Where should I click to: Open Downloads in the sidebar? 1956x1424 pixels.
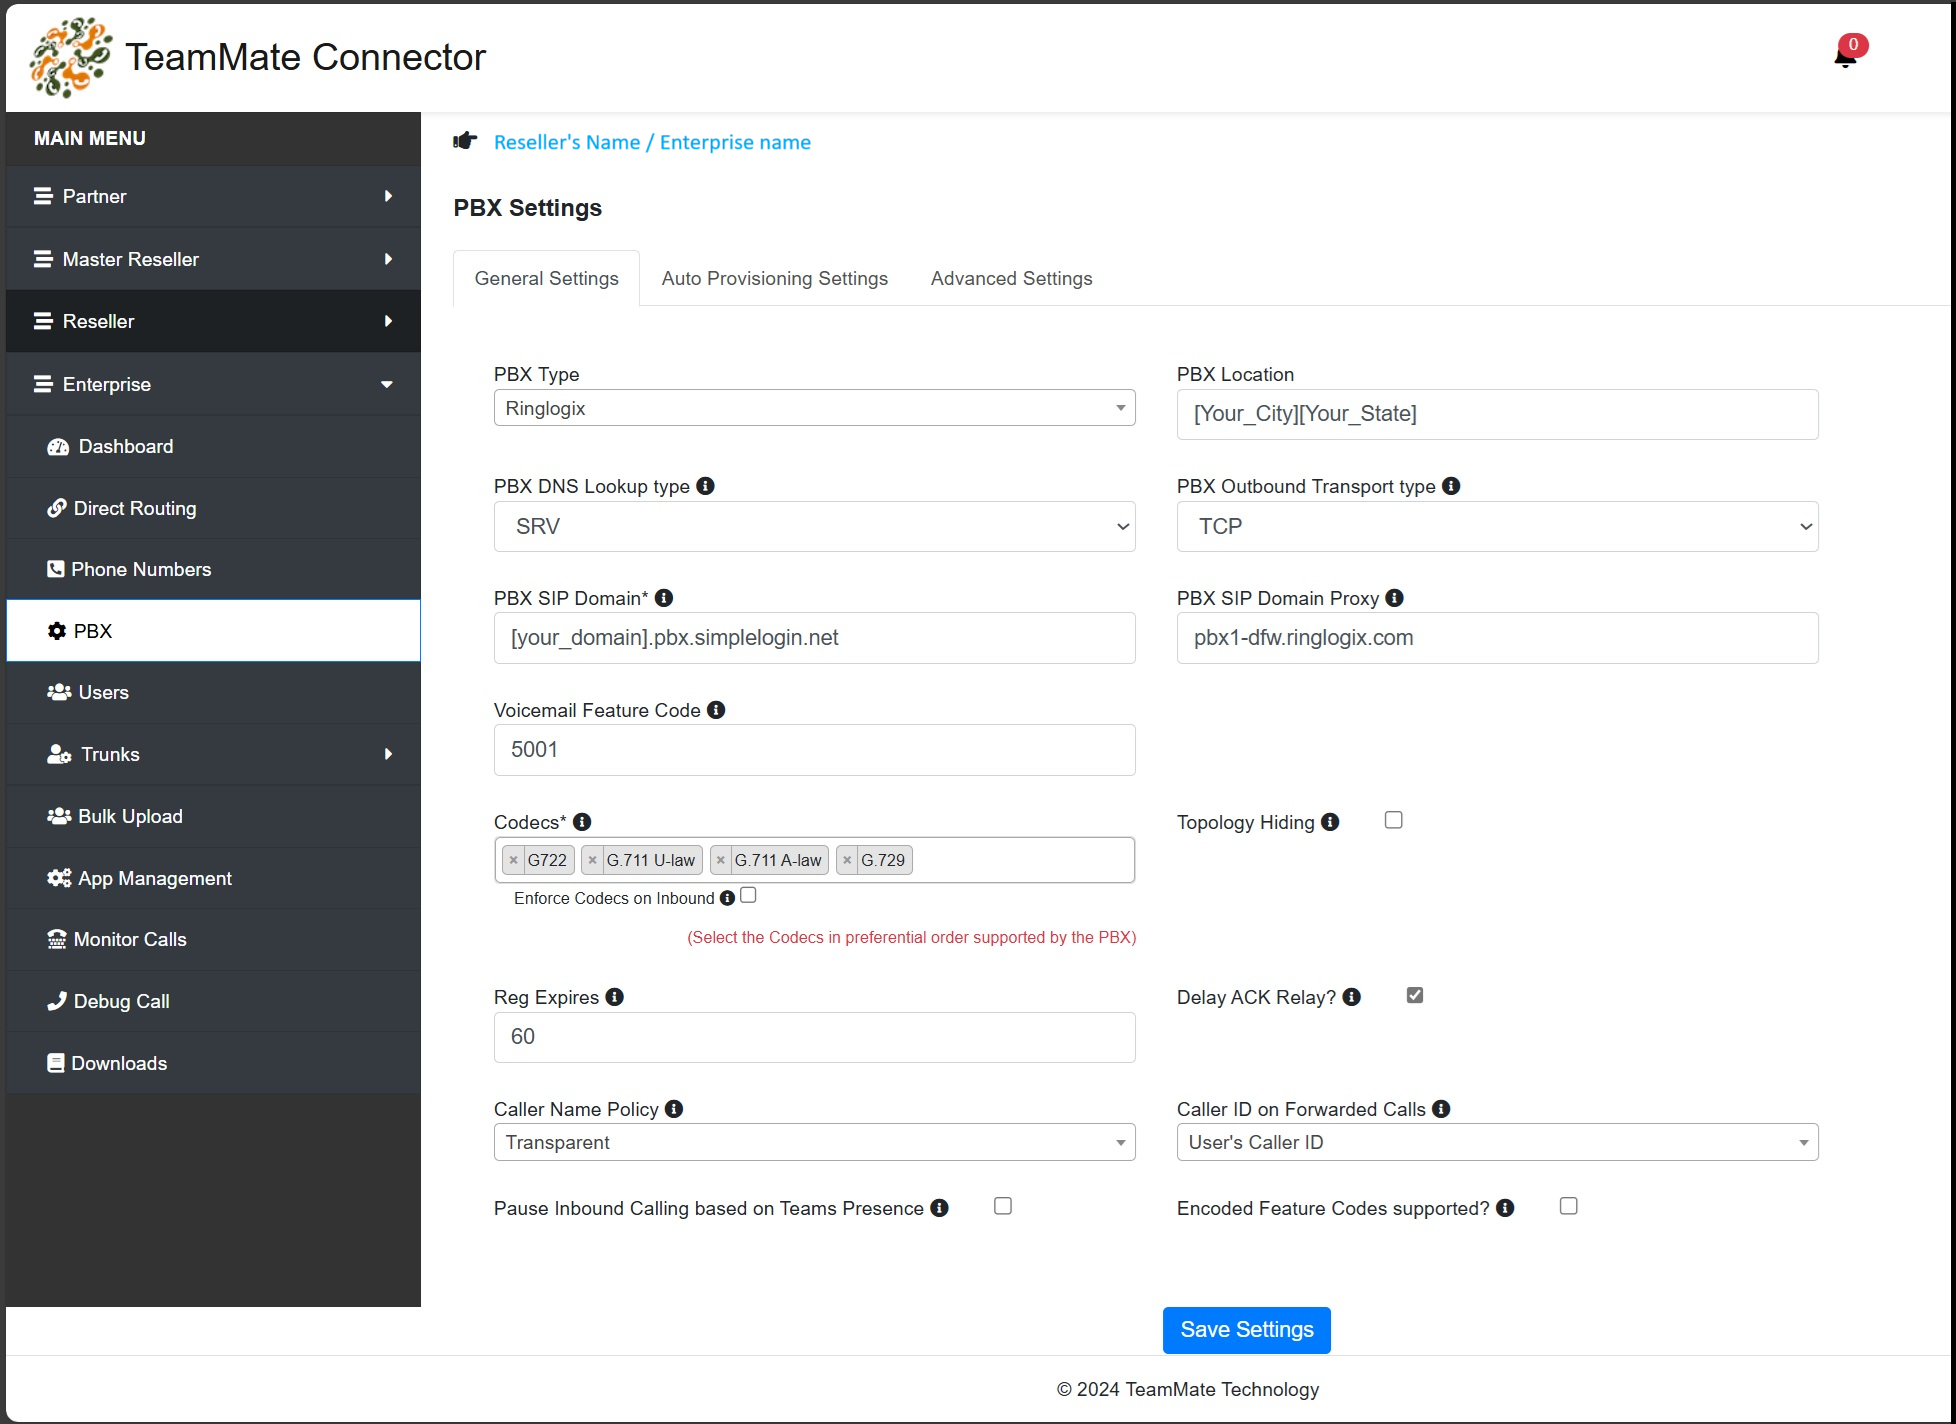click(x=214, y=1063)
